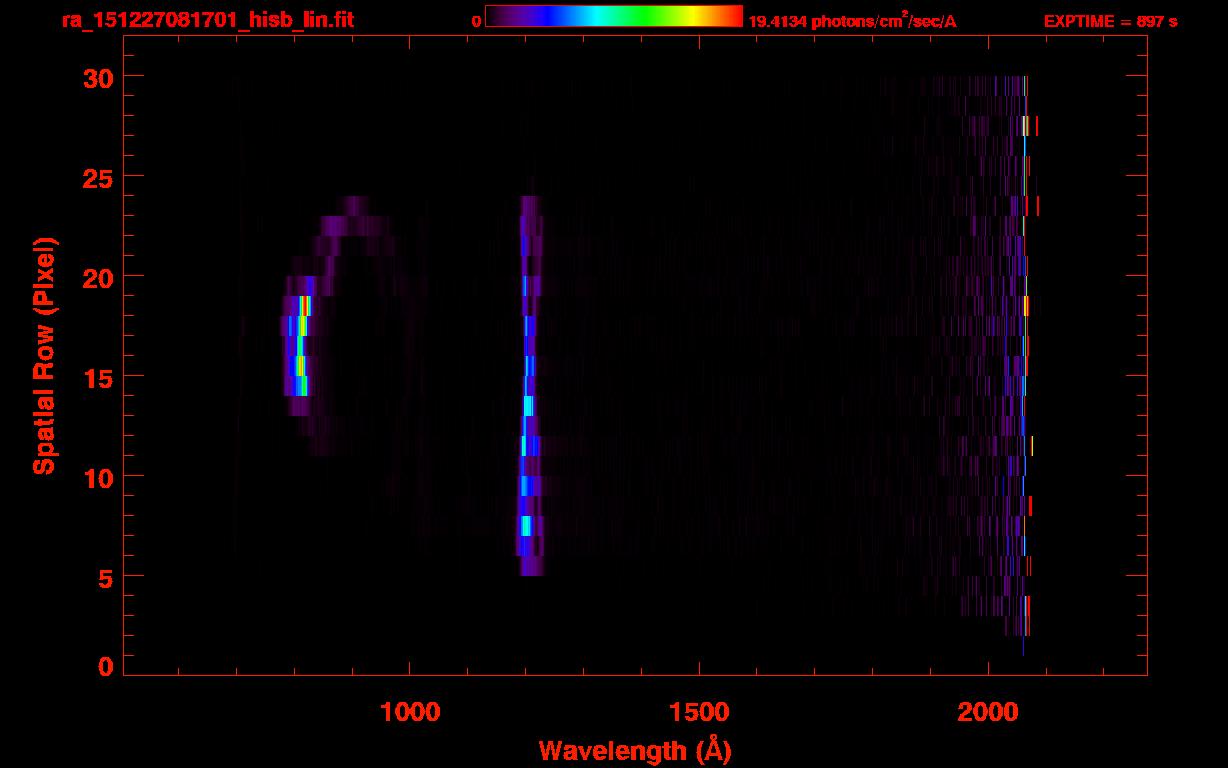Click the bright emission feature near 800 Å

click(x=300, y=345)
